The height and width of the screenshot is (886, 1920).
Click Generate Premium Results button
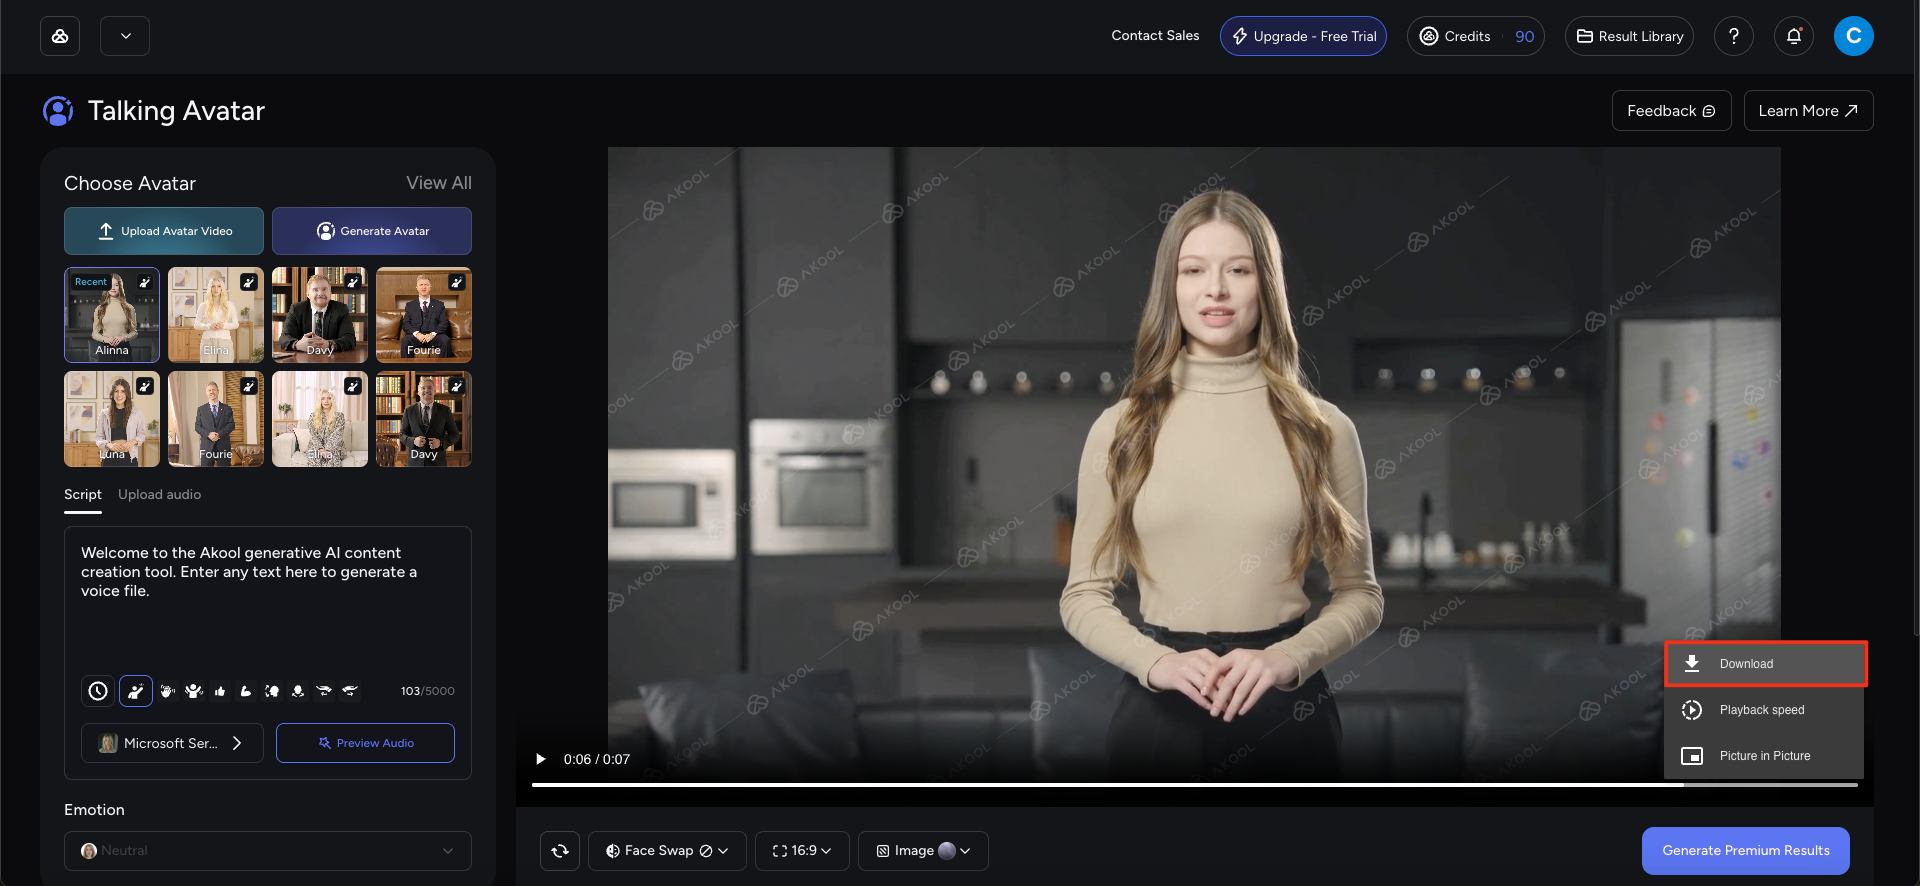tap(1746, 851)
